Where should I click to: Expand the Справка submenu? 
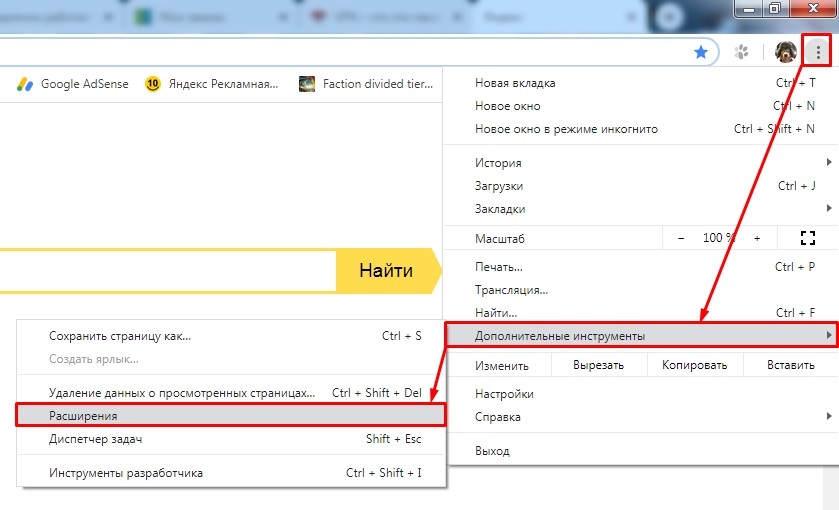point(642,417)
